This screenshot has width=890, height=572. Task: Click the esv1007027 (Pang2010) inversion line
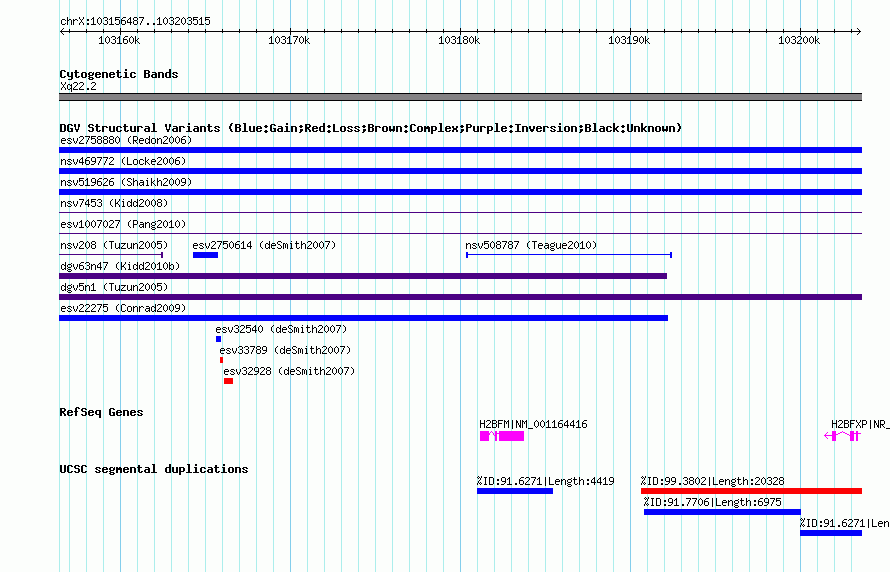tap(460, 234)
